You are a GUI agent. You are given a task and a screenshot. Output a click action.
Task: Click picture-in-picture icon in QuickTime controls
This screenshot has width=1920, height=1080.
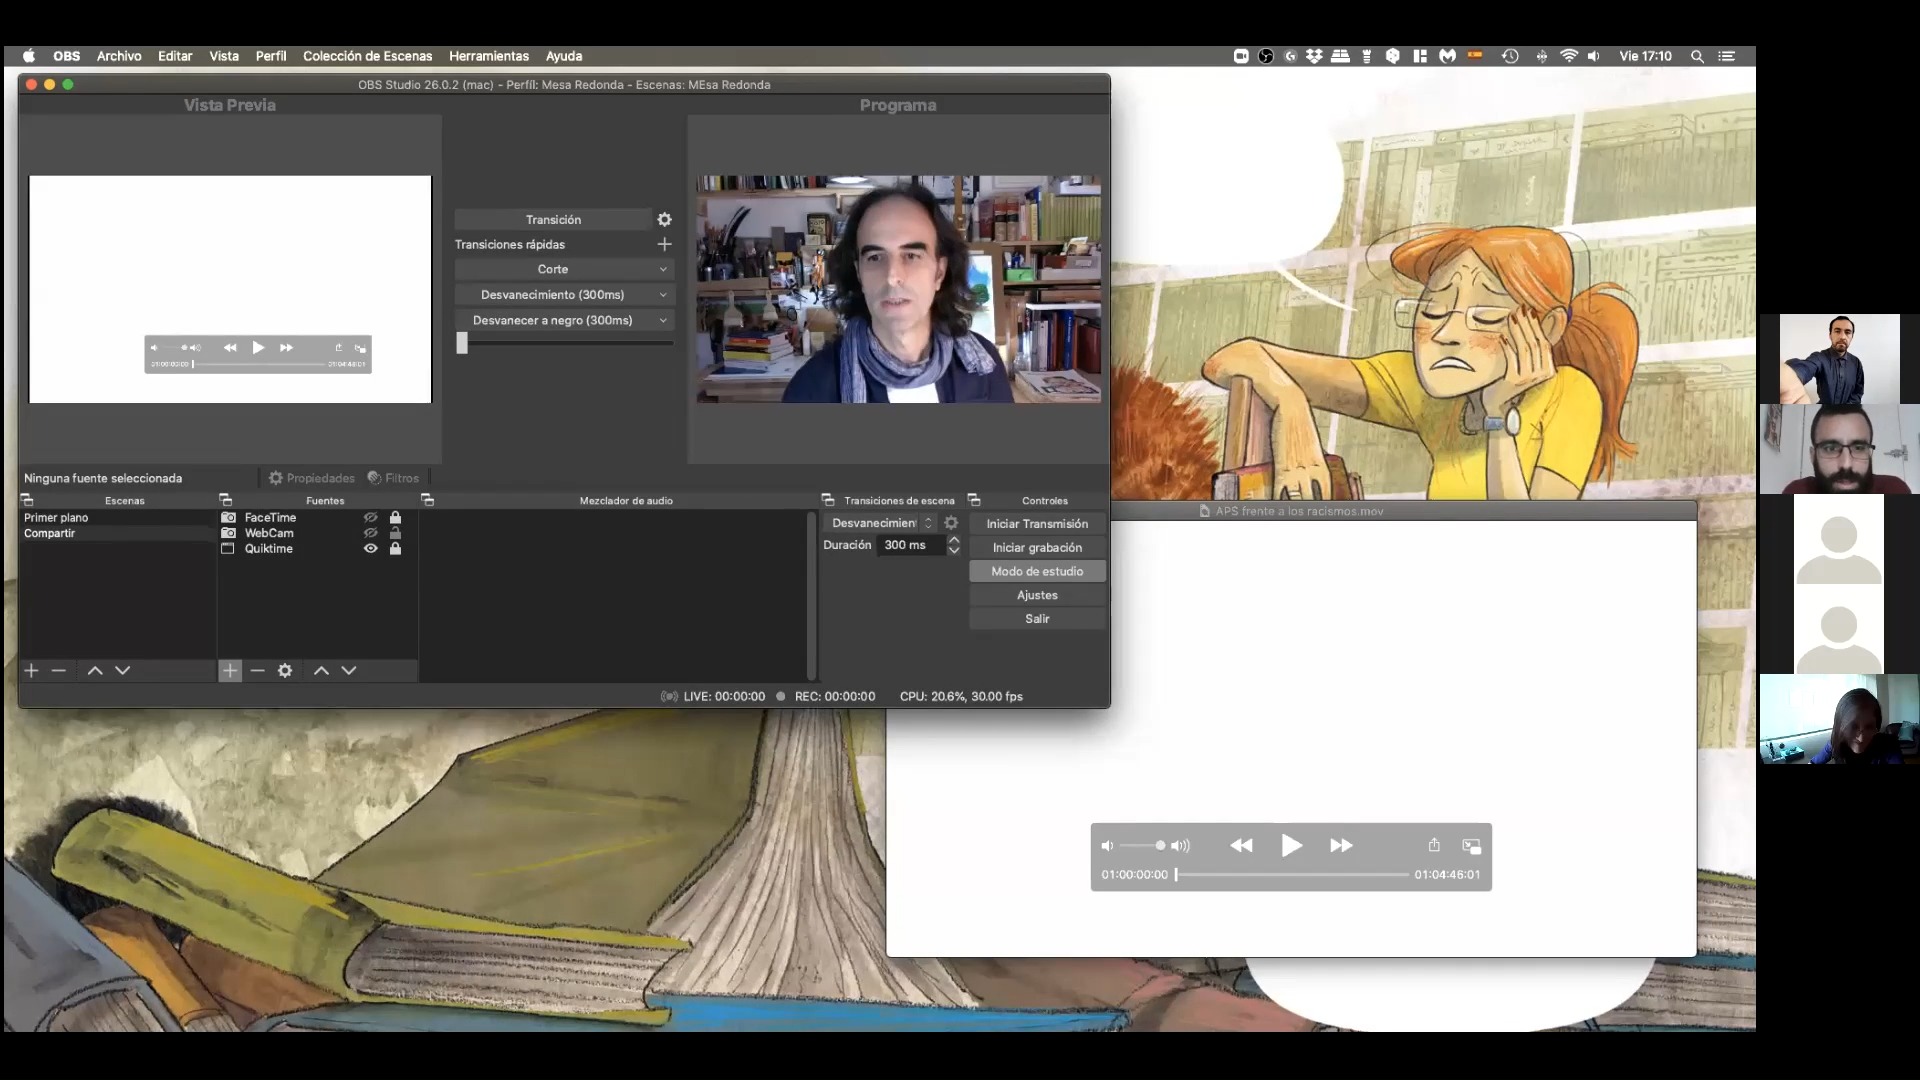(1471, 846)
